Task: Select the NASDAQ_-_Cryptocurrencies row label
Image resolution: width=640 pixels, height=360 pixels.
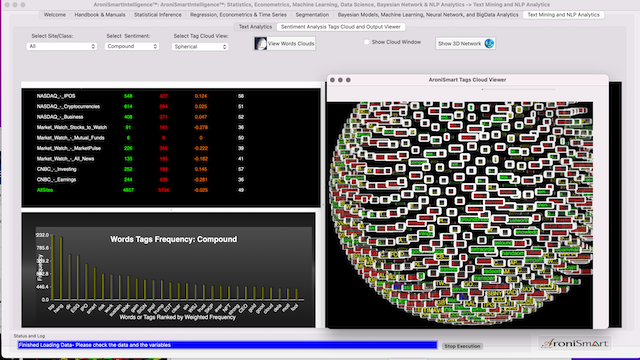Action: tap(68, 107)
